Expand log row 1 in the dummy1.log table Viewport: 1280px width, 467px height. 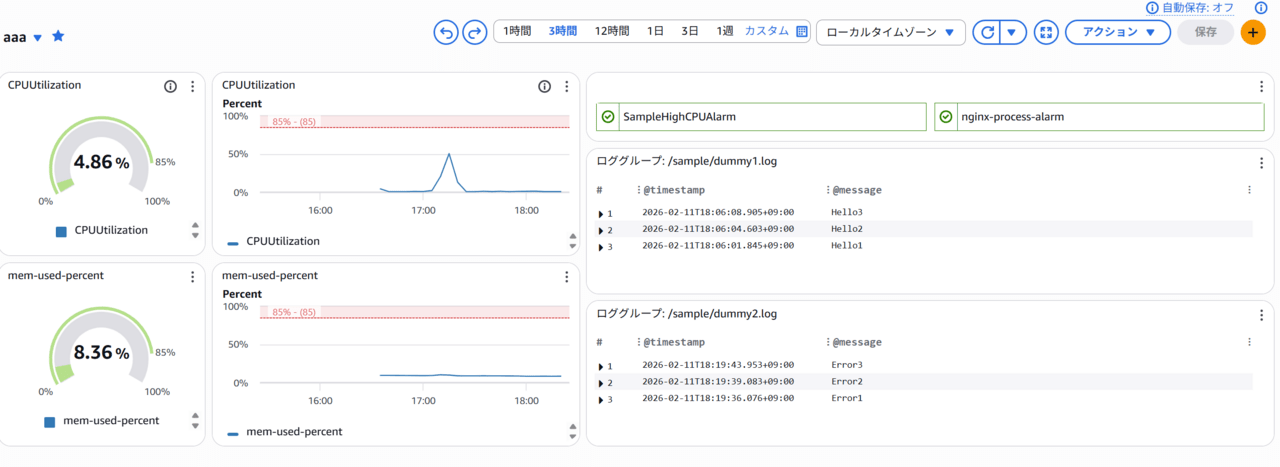coord(601,213)
